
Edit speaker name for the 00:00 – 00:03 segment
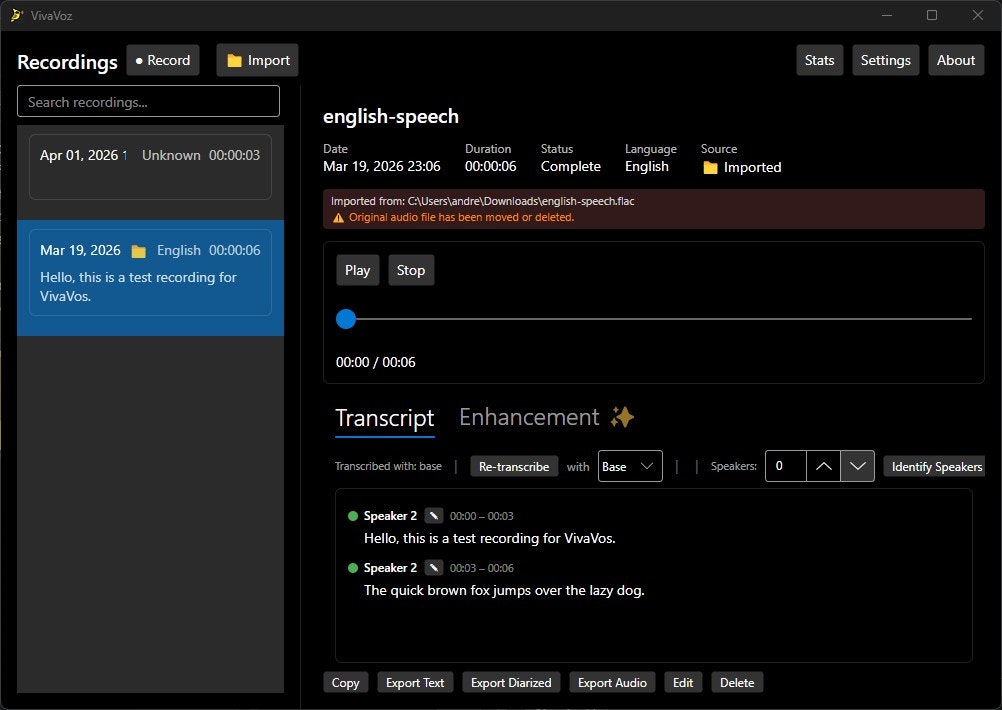pyautogui.click(x=433, y=516)
